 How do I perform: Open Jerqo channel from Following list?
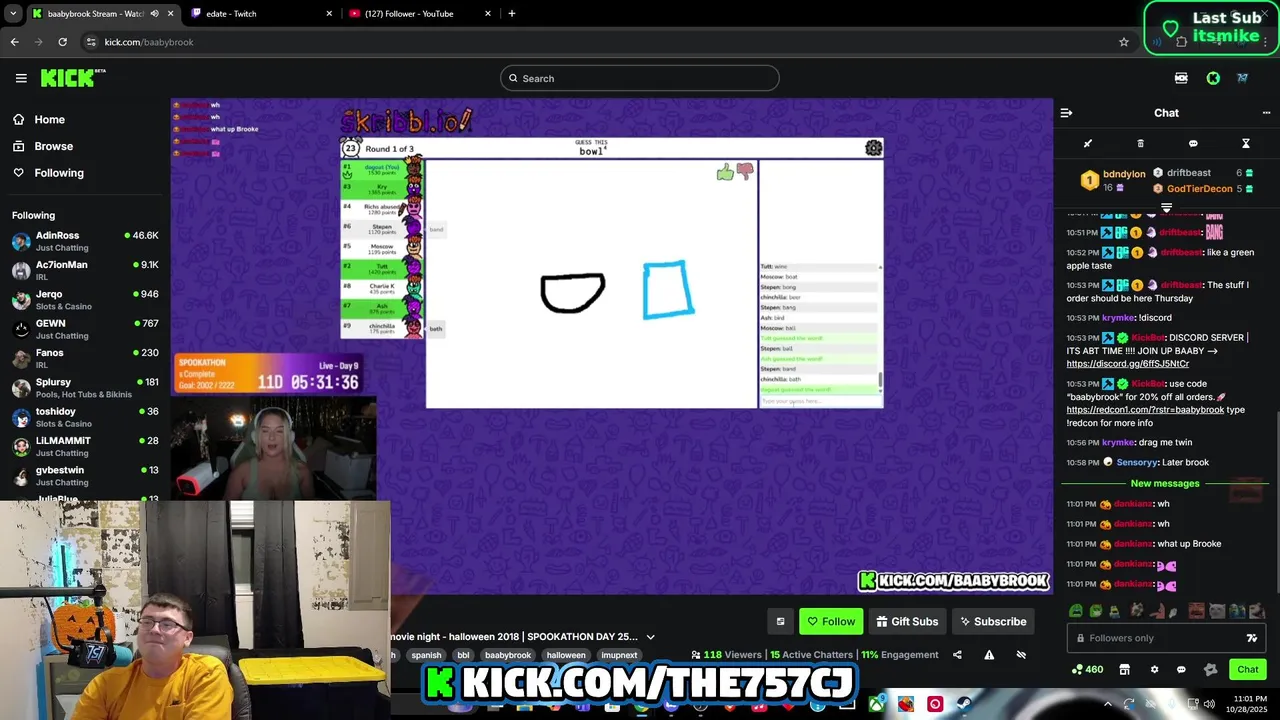(x=85, y=300)
